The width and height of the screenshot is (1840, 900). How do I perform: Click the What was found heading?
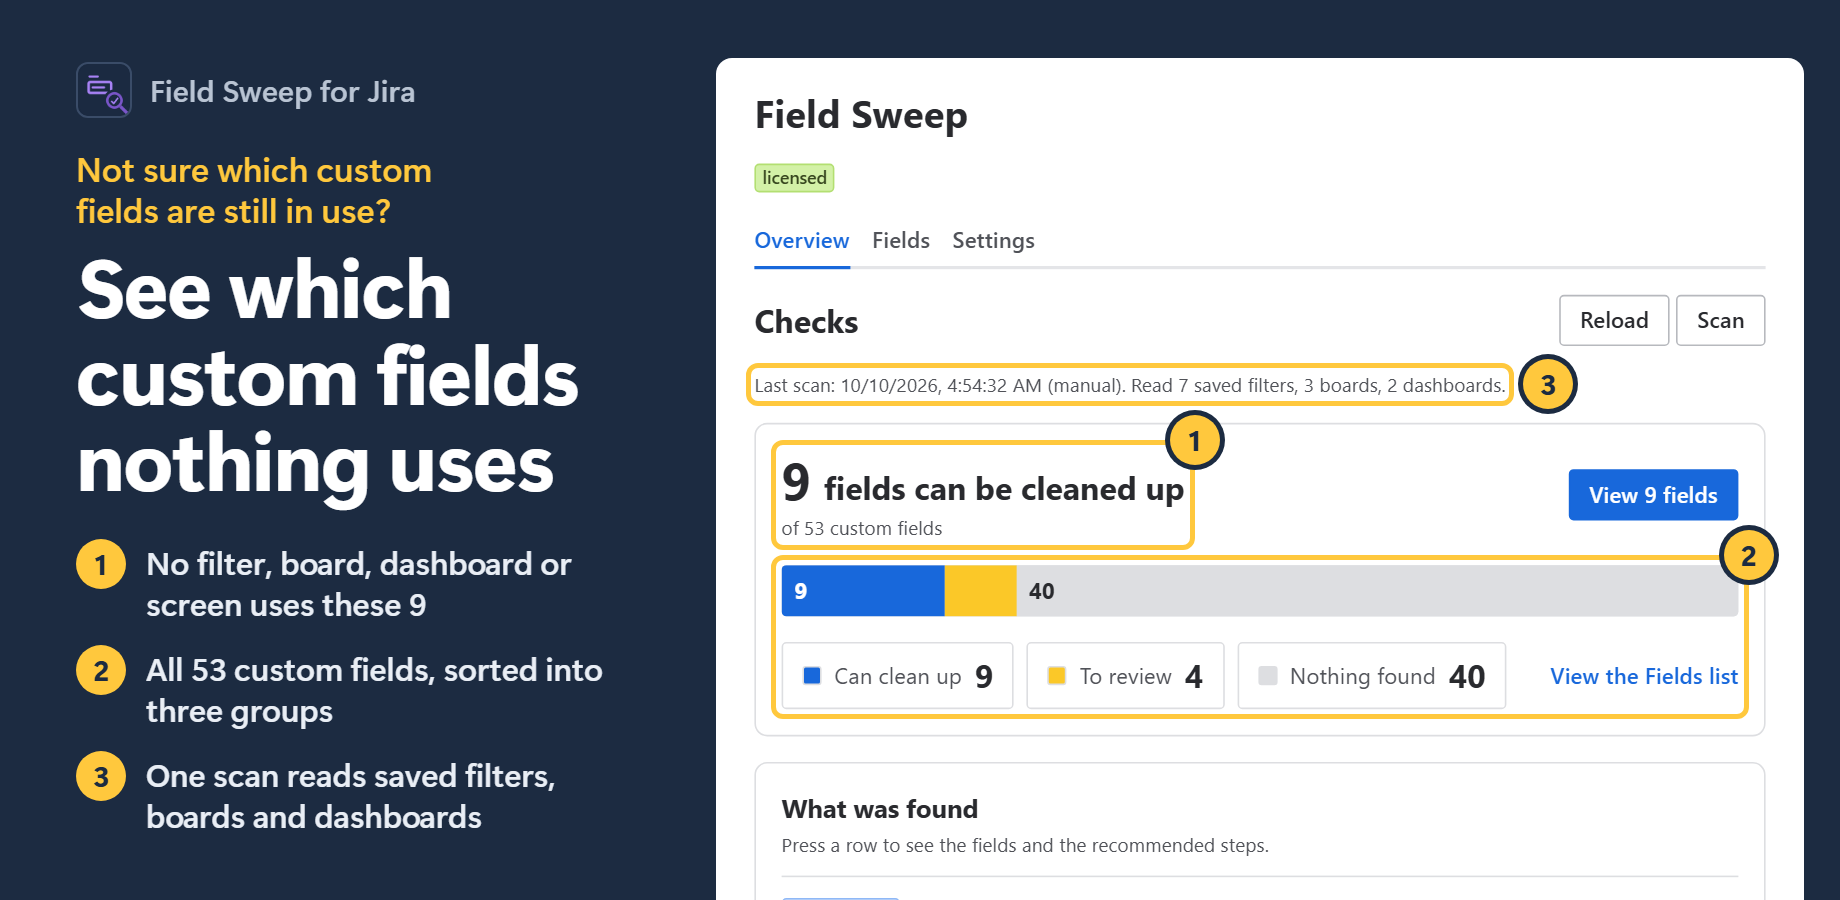pyautogui.click(x=880, y=809)
